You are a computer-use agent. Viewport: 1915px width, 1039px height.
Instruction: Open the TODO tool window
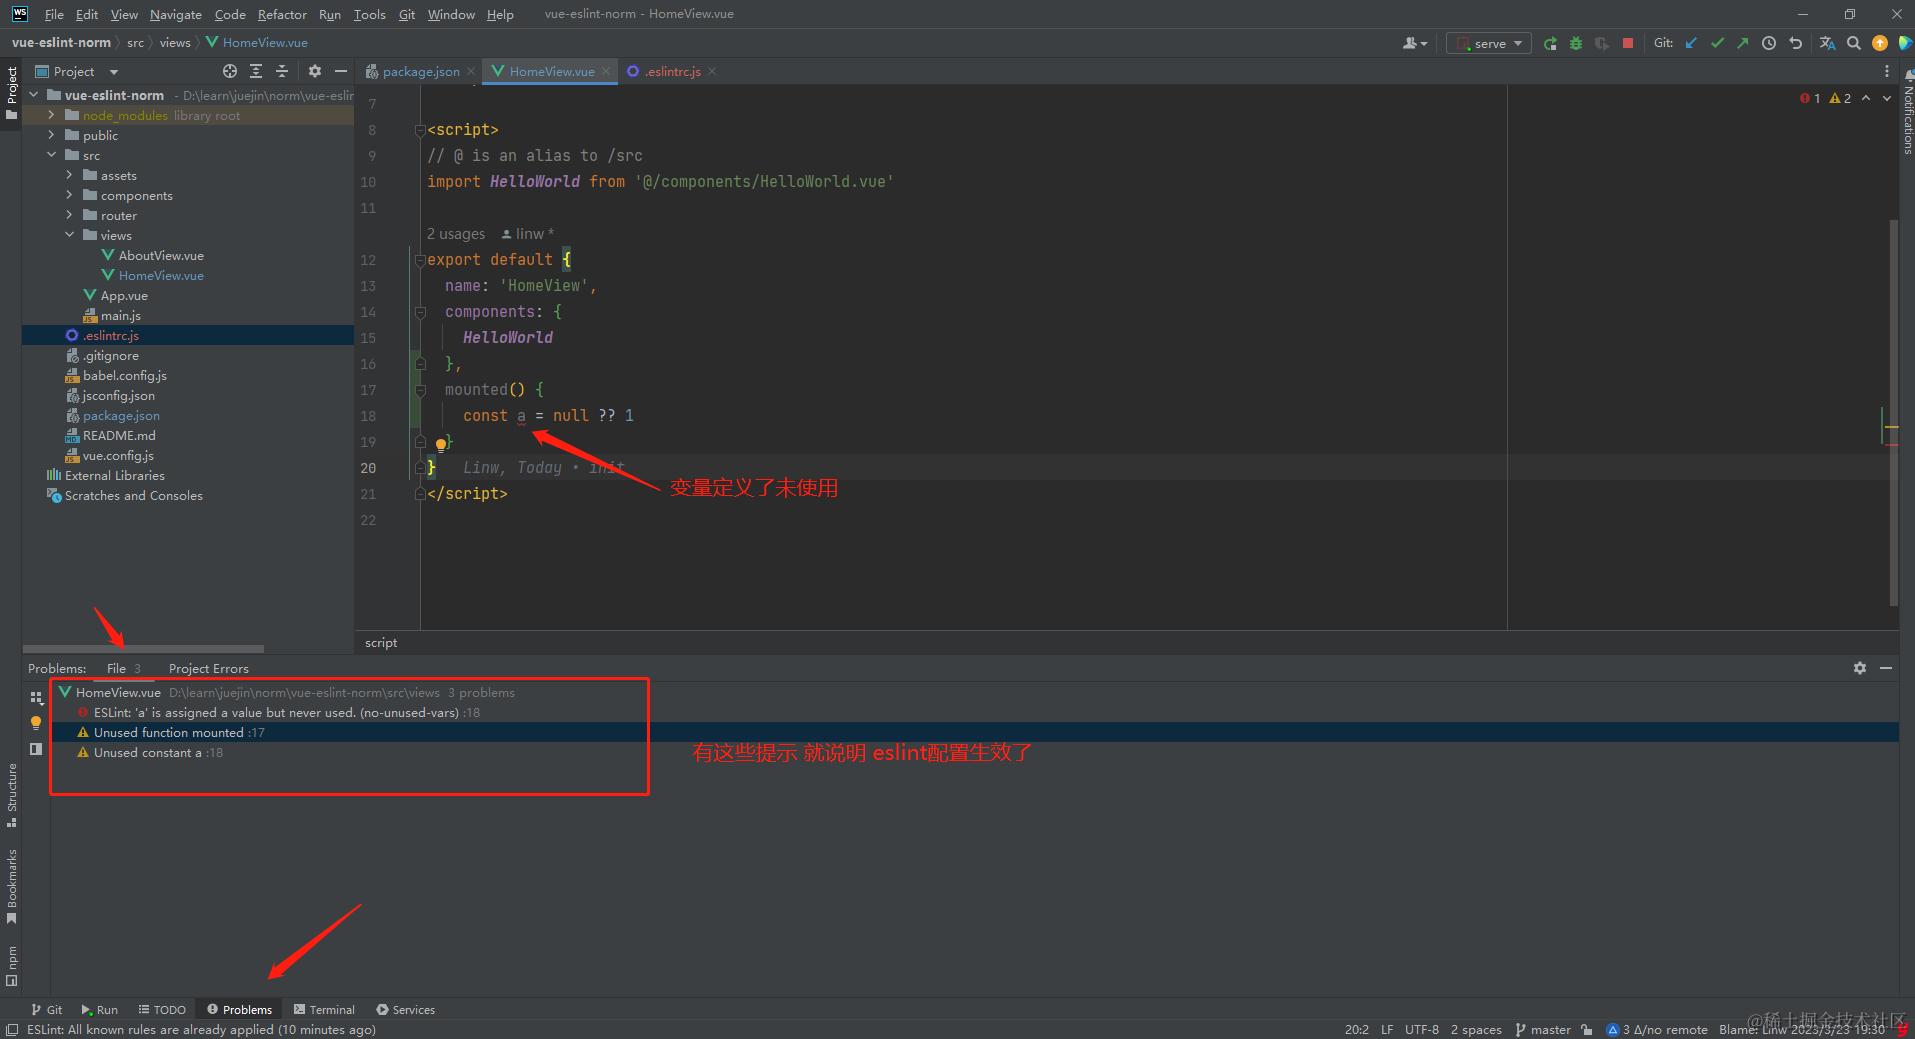click(x=162, y=1009)
